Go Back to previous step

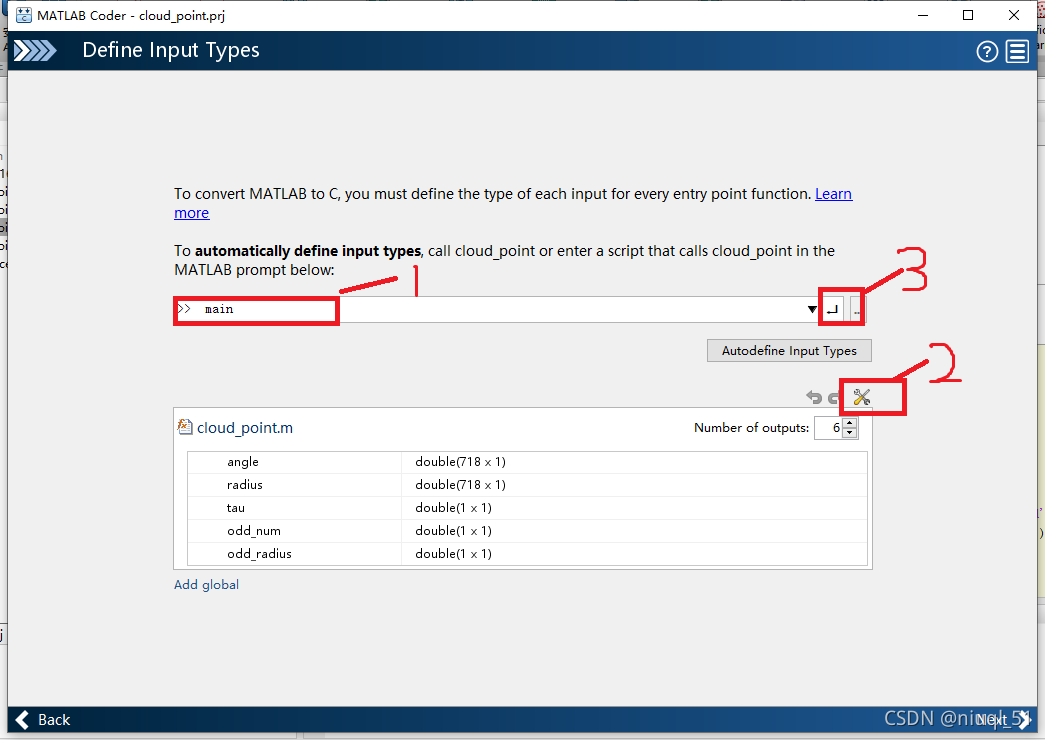[43, 720]
